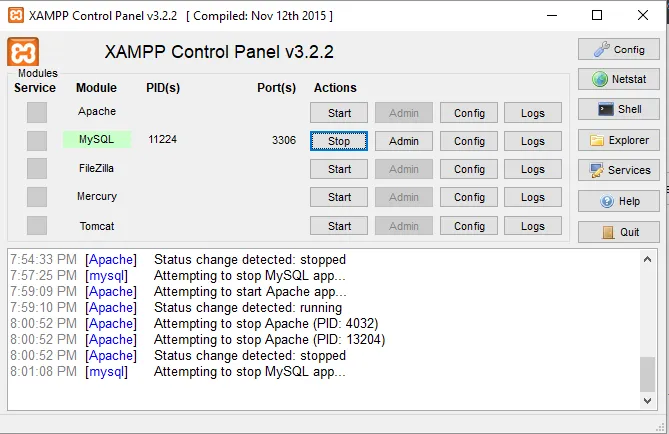Open Explorer folder button

(619, 140)
